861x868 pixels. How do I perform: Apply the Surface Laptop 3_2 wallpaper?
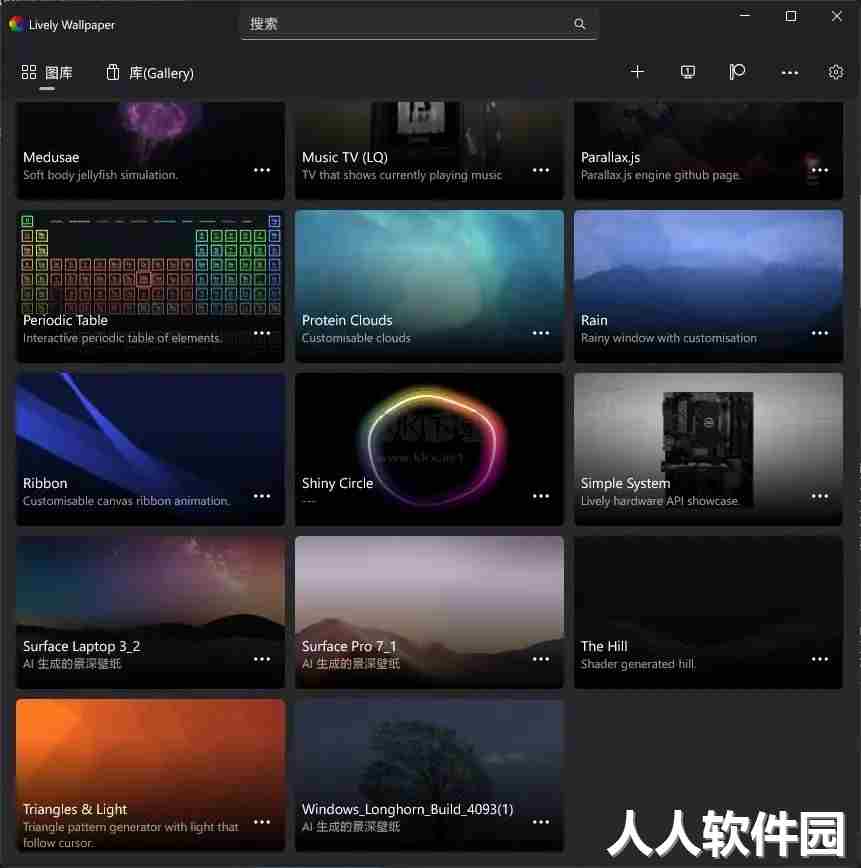[x=151, y=612]
